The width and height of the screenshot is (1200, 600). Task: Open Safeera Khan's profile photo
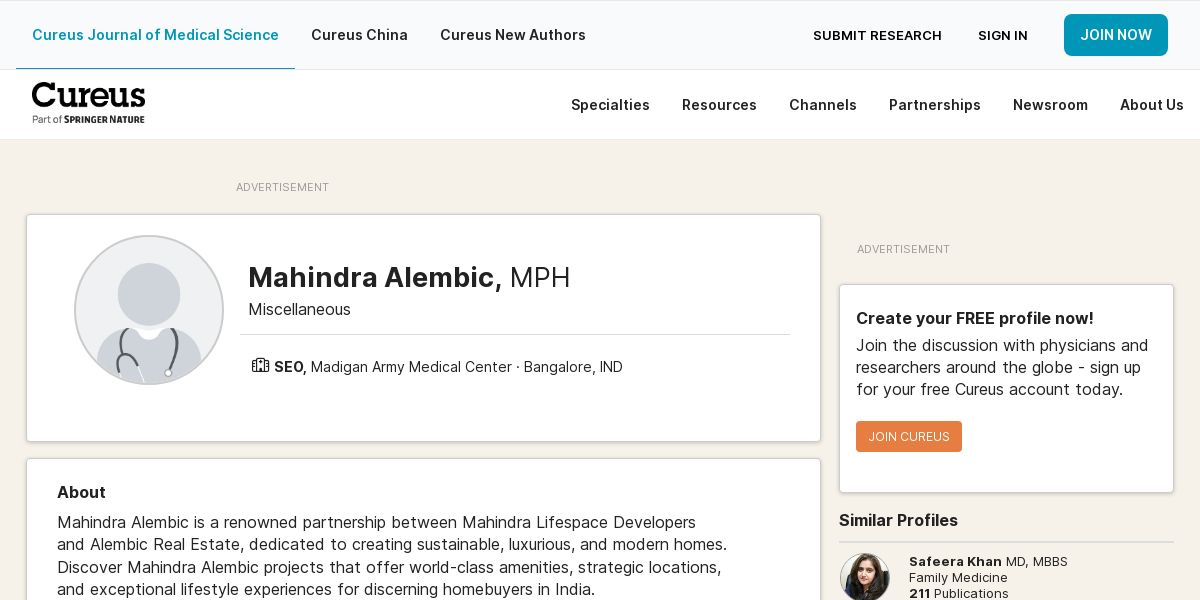click(x=865, y=577)
